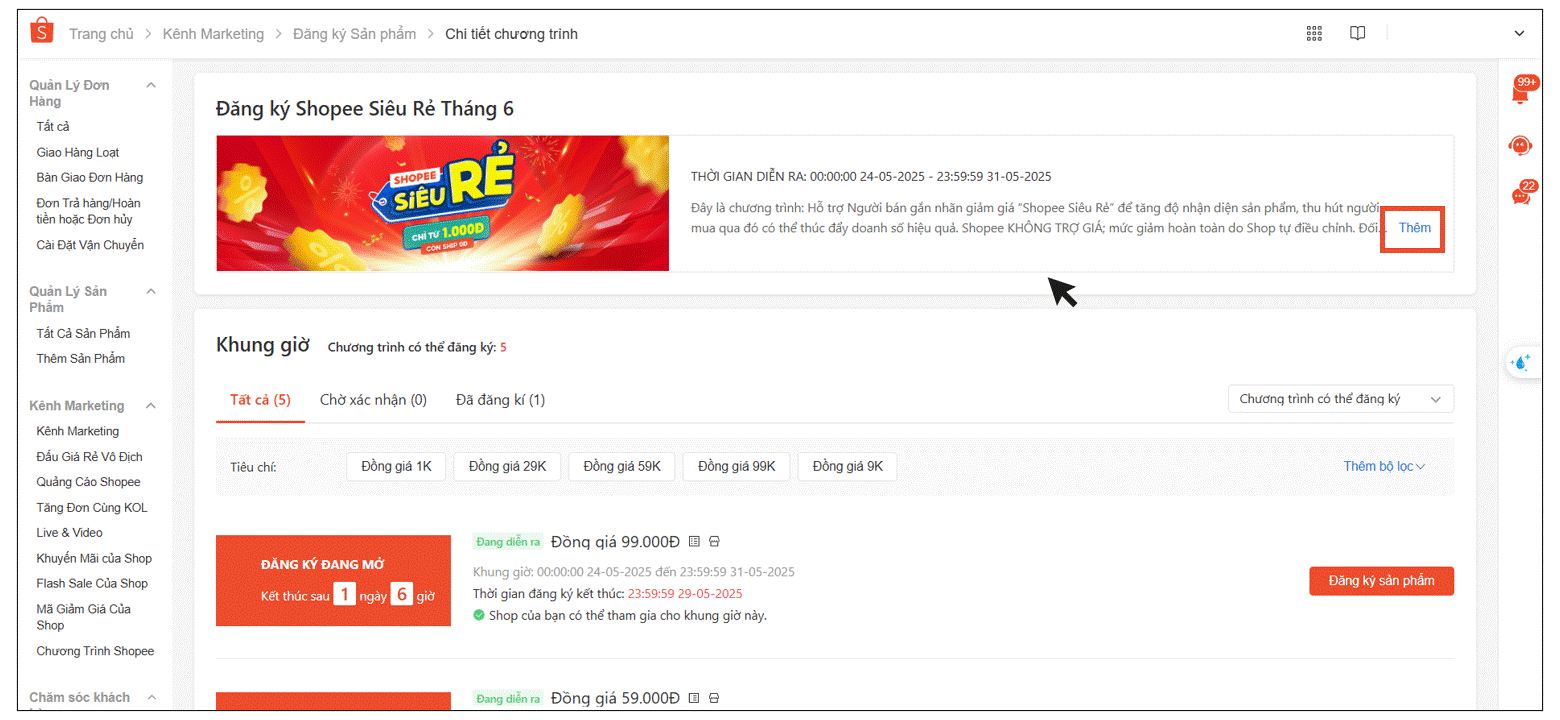
Task: Open Khuyến Mãi của Shop in sidebar
Action: tap(94, 558)
